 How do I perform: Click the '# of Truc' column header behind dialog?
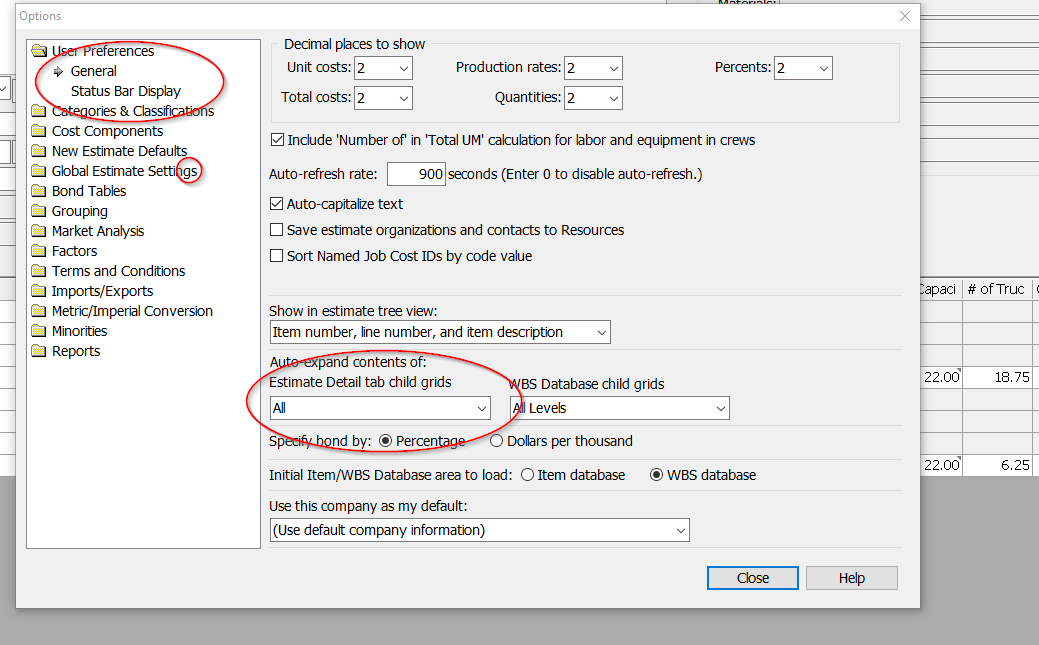point(996,289)
